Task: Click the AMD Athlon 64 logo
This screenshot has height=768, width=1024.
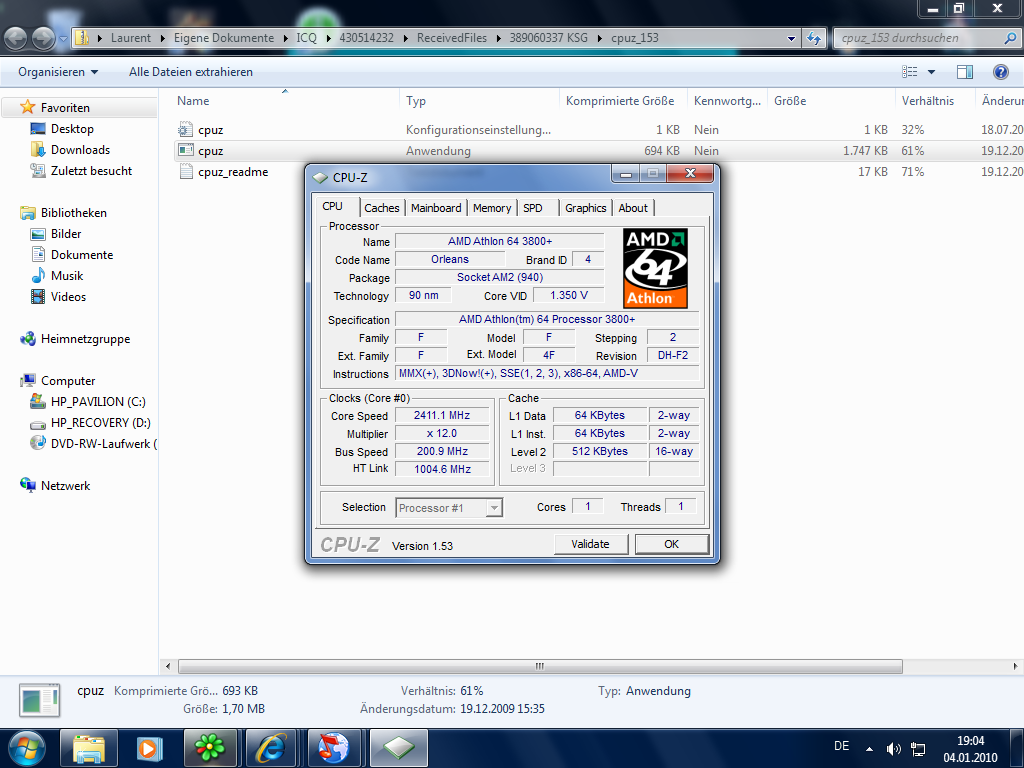Action: 655,268
